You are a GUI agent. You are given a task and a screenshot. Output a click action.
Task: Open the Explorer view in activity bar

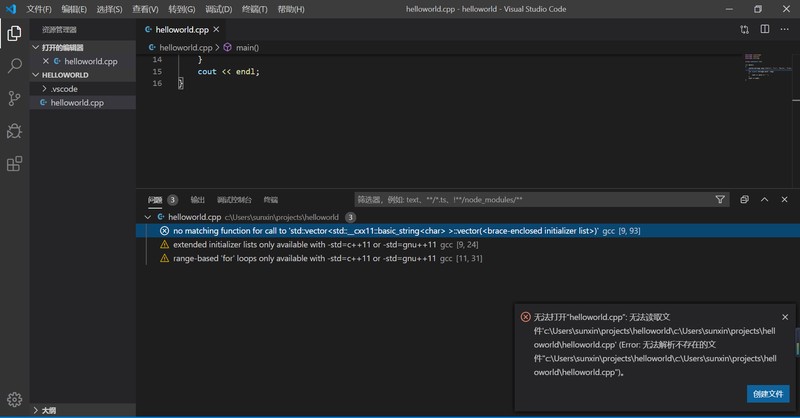pos(14,33)
